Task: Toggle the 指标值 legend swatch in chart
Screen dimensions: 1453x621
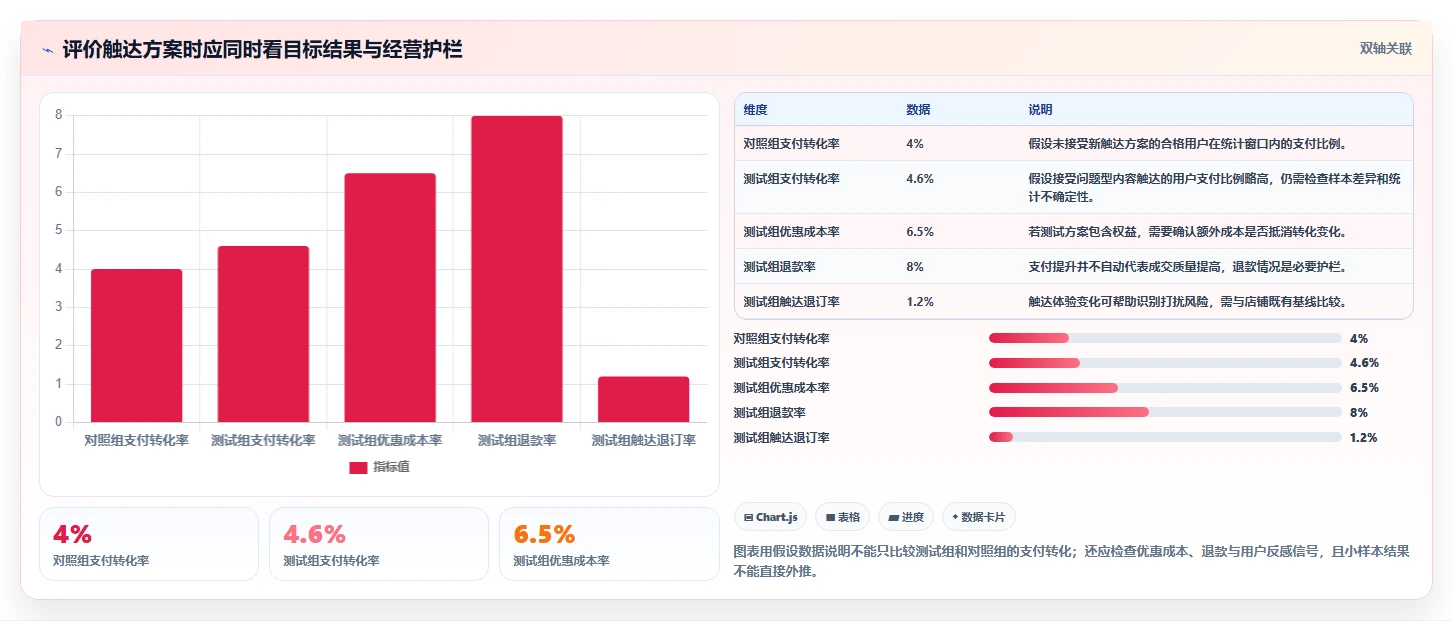Action: coord(358,467)
